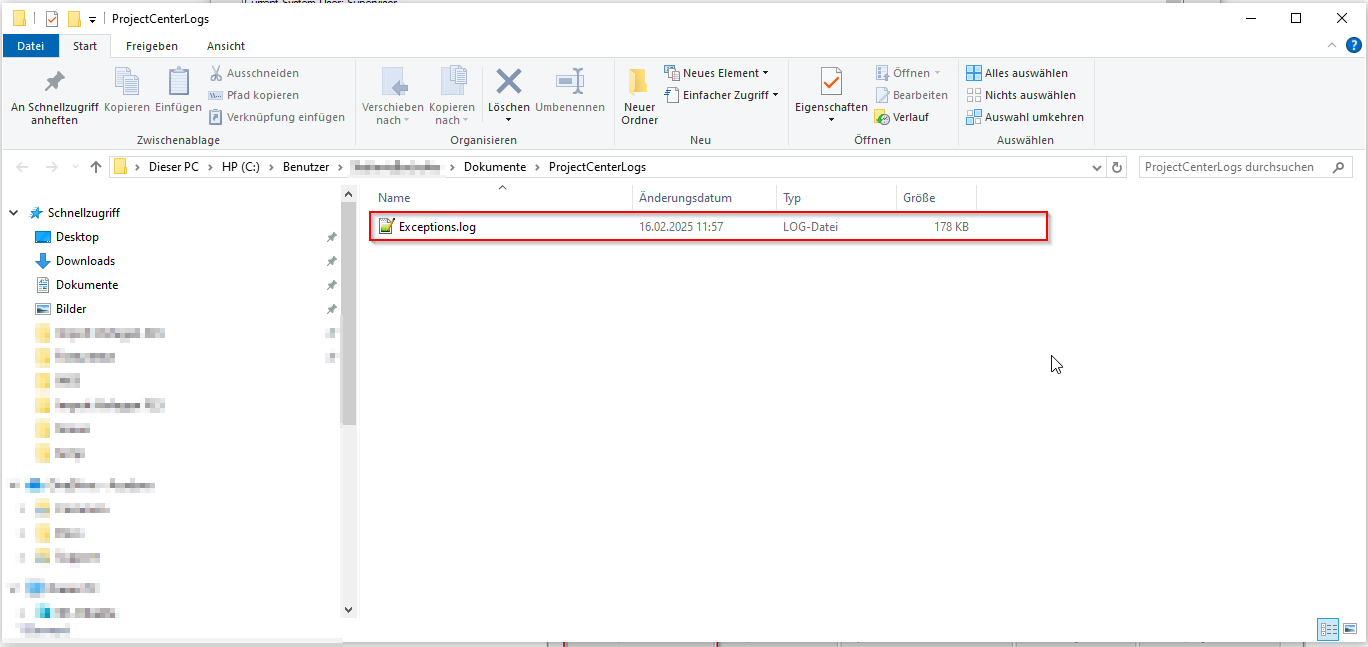The image size is (1368, 647).
Task: Click the blue help question mark icon
Action: [x=1352, y=46]
